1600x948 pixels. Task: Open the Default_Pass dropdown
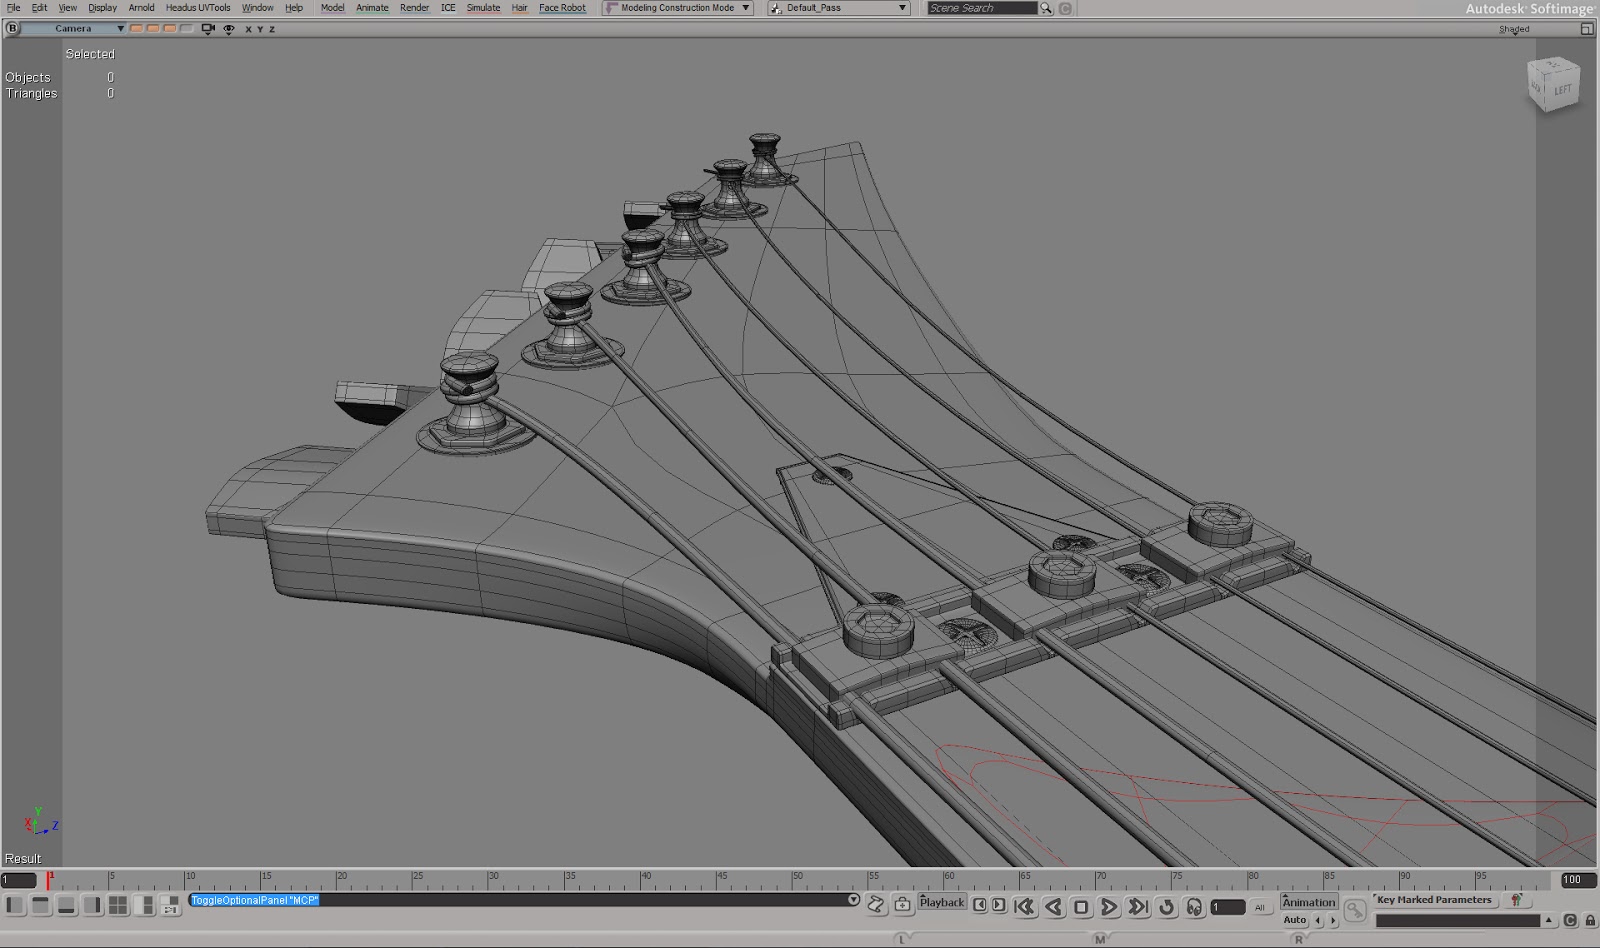coord(837,8)
